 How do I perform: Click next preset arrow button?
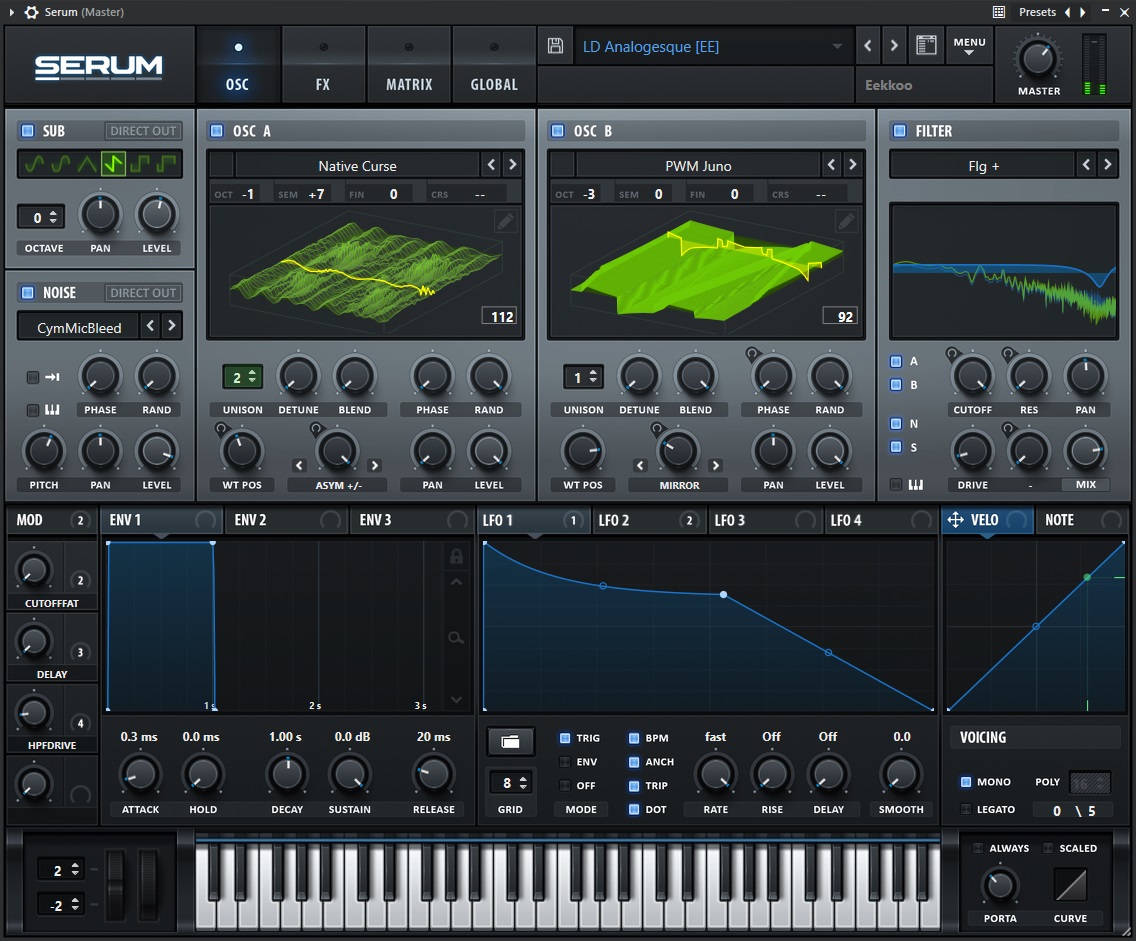894,46
